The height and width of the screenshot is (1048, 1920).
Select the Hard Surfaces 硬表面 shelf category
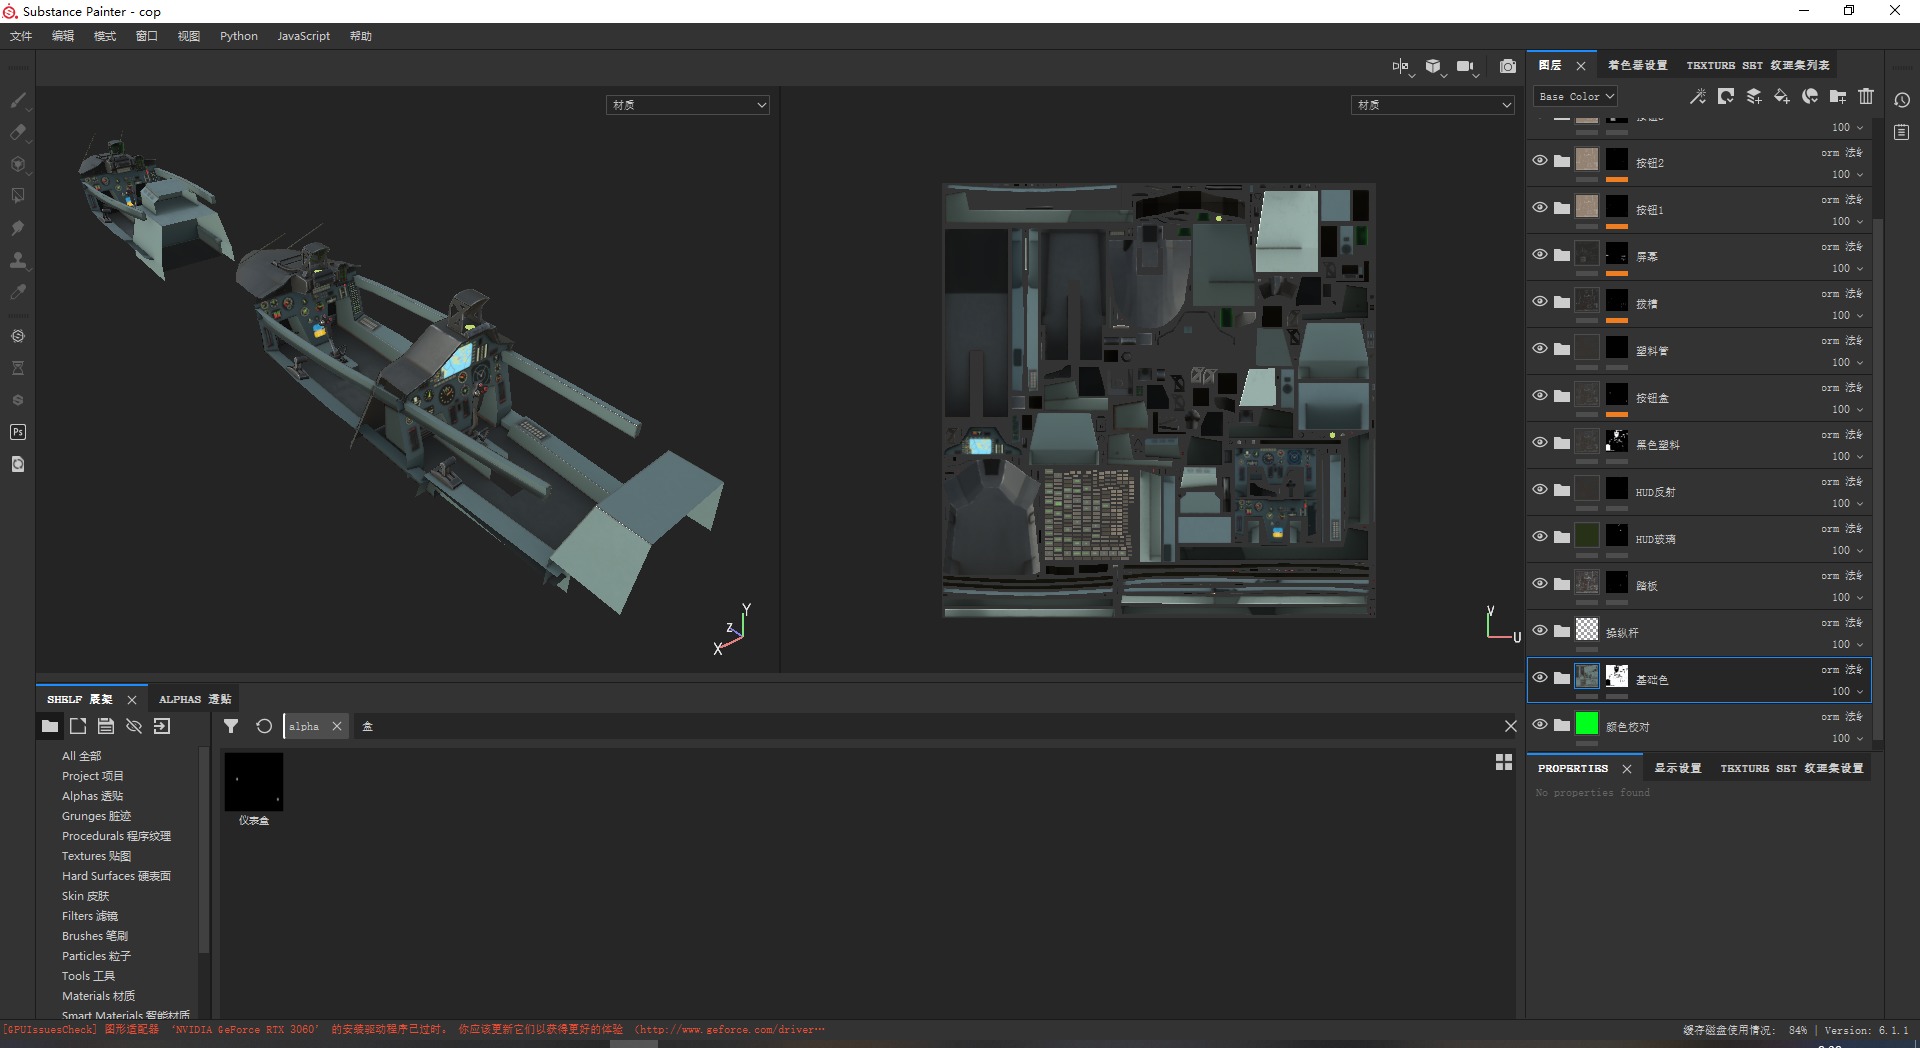tap(116, 876)
